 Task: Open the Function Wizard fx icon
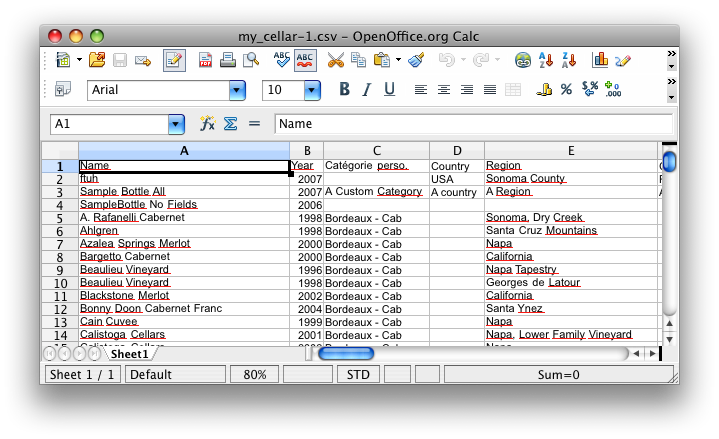pos(207,123)
